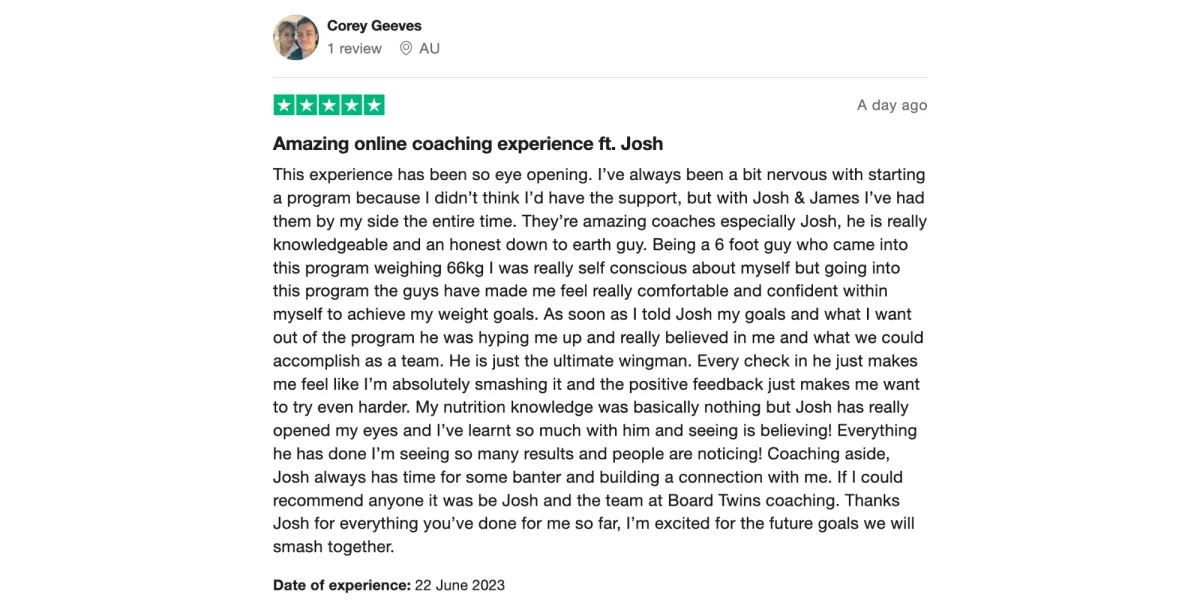1200x600 pixels.
Task: Open the "Amazing online coaching experience ft. Josh" title
Action: (x=468, y=144)
